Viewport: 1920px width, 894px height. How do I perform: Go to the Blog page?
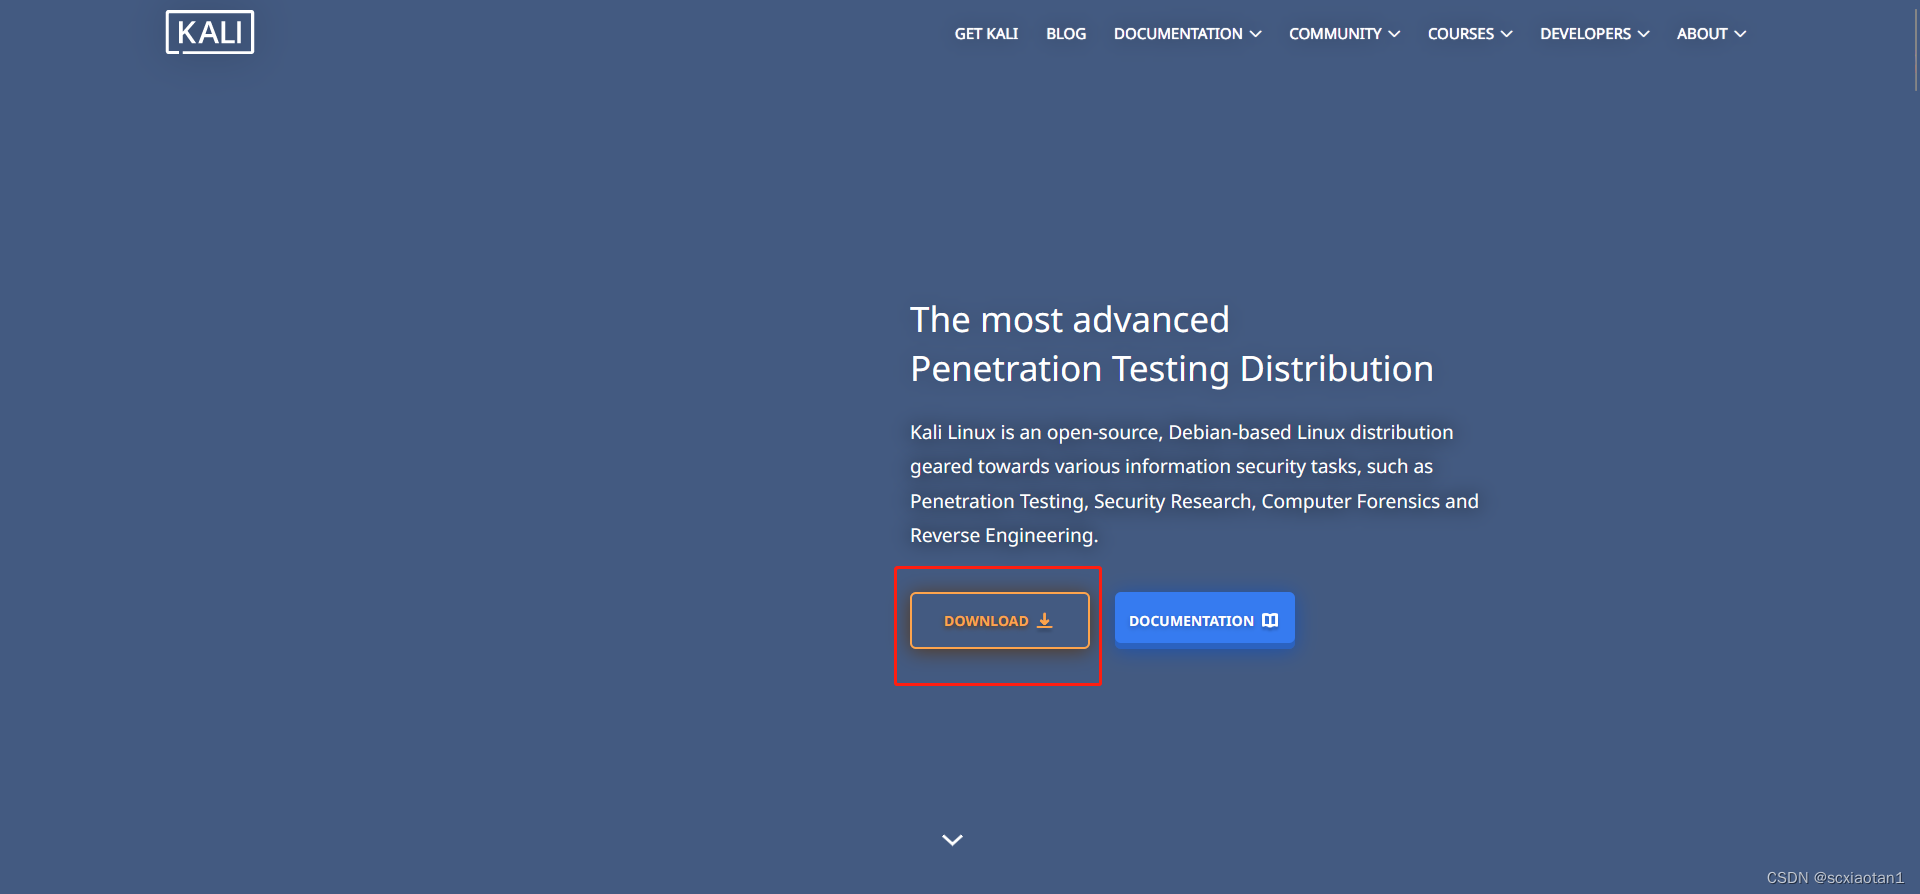click(x=1066, y=34)
